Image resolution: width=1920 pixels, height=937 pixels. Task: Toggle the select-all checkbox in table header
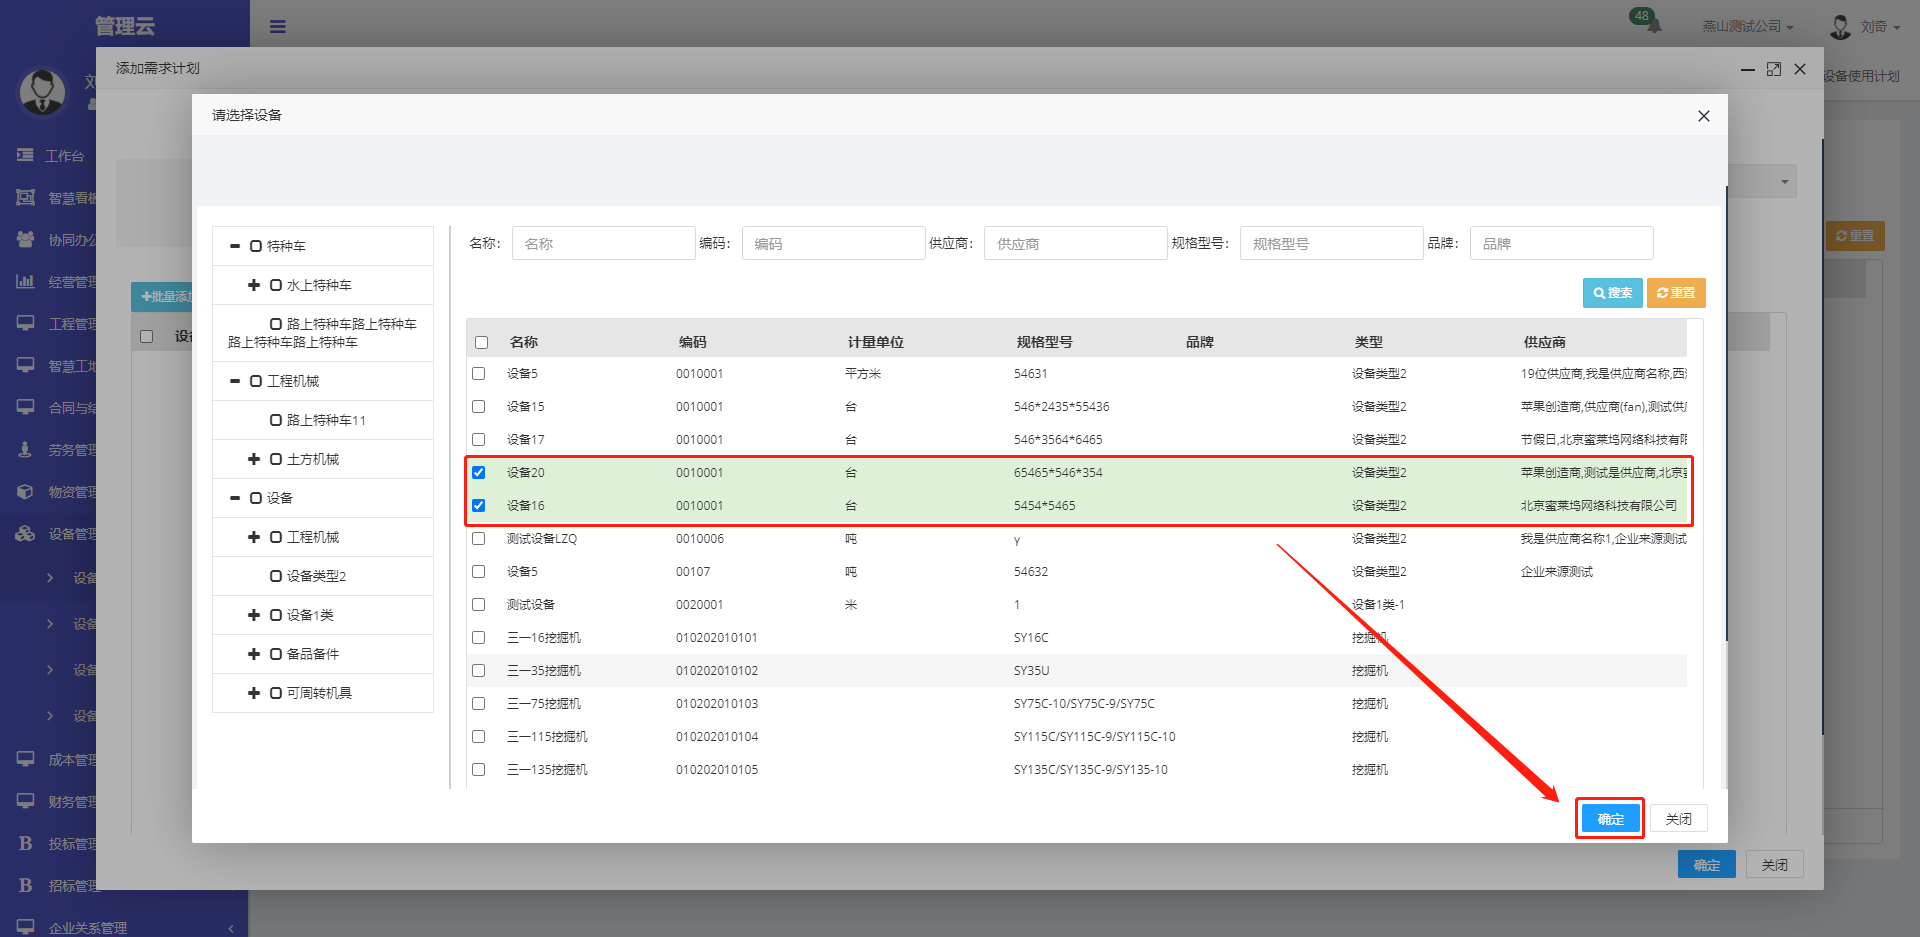(482, 343)
